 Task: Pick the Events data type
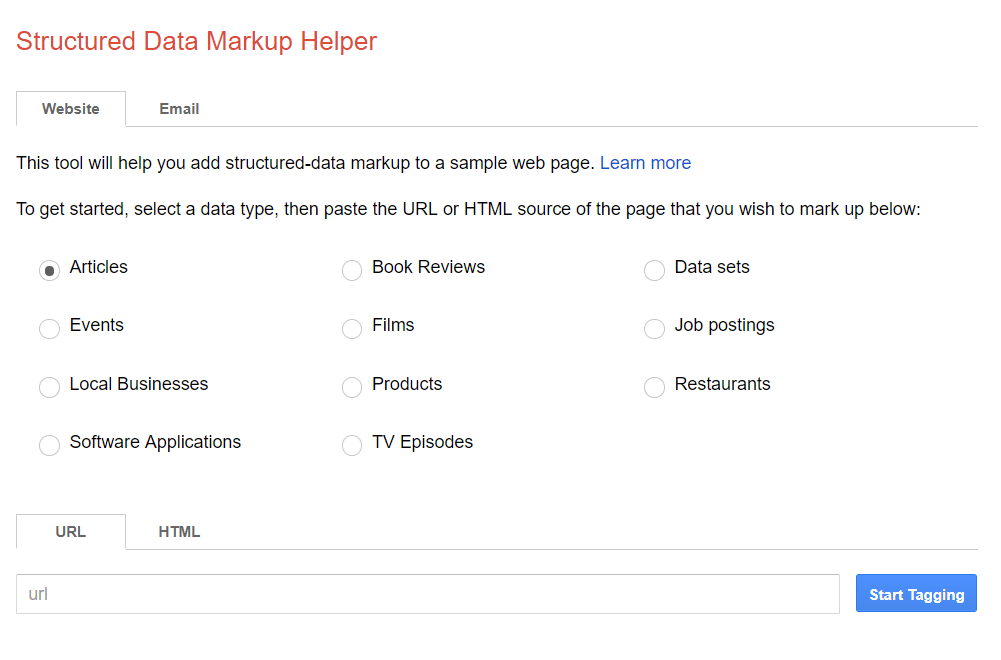(x=49, y=328)
